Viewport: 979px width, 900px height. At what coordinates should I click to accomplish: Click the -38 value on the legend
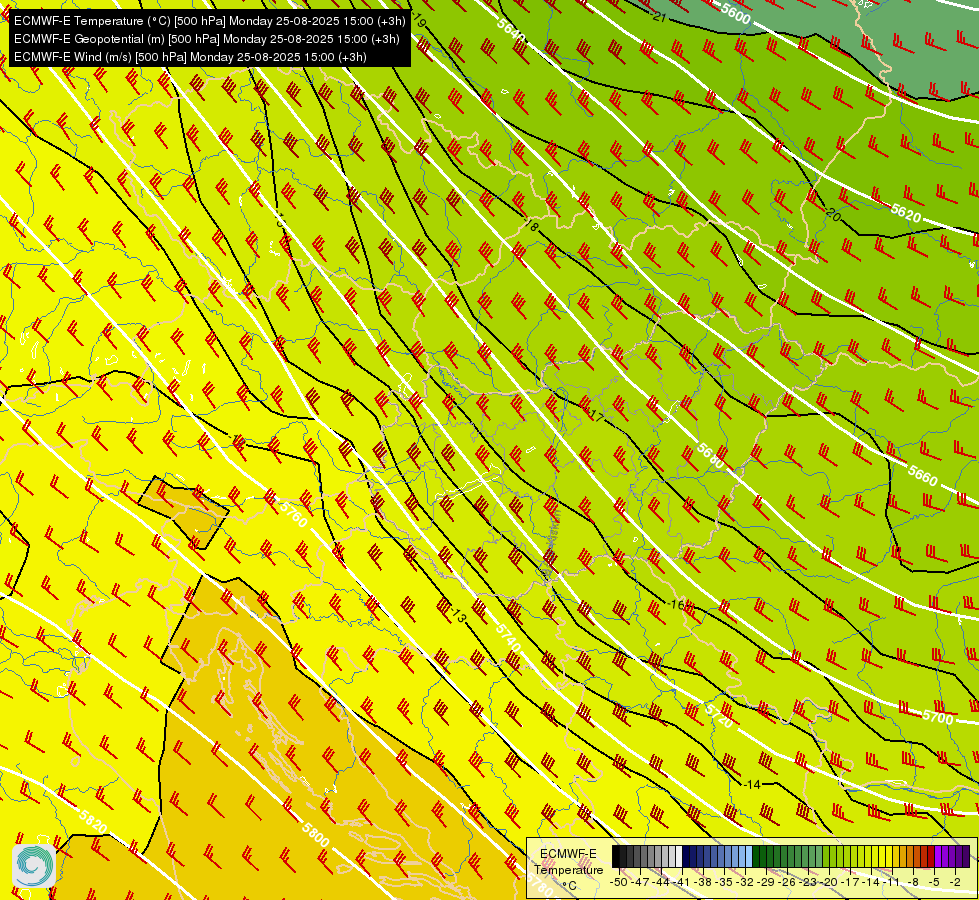(703, 882)
